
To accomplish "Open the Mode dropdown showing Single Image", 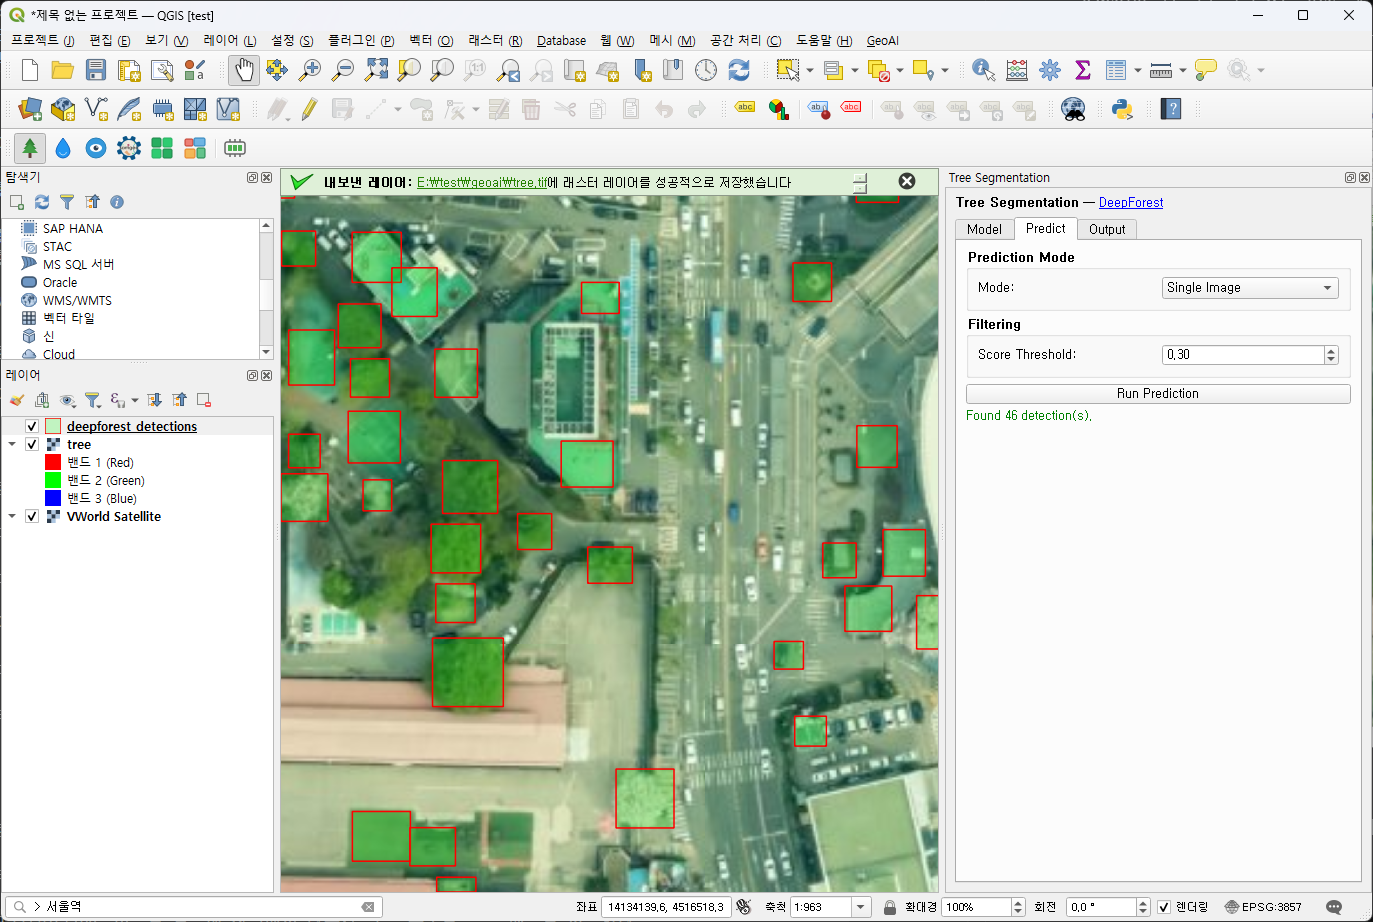I will point(1249,288).
